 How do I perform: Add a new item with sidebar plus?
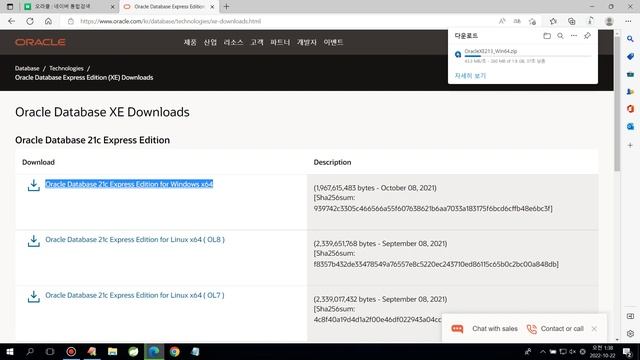click(x=630, y=145)
